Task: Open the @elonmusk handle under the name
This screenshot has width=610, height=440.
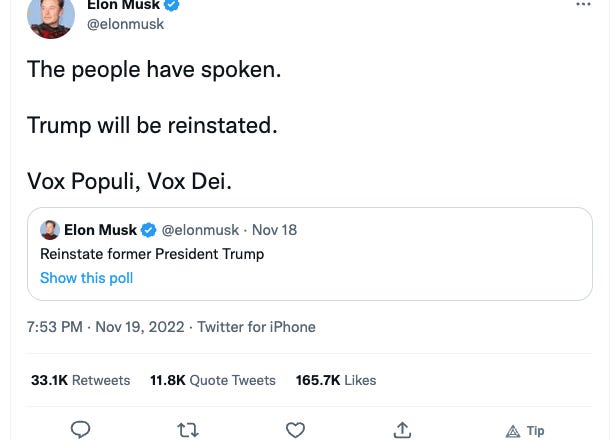Action: 126,24
